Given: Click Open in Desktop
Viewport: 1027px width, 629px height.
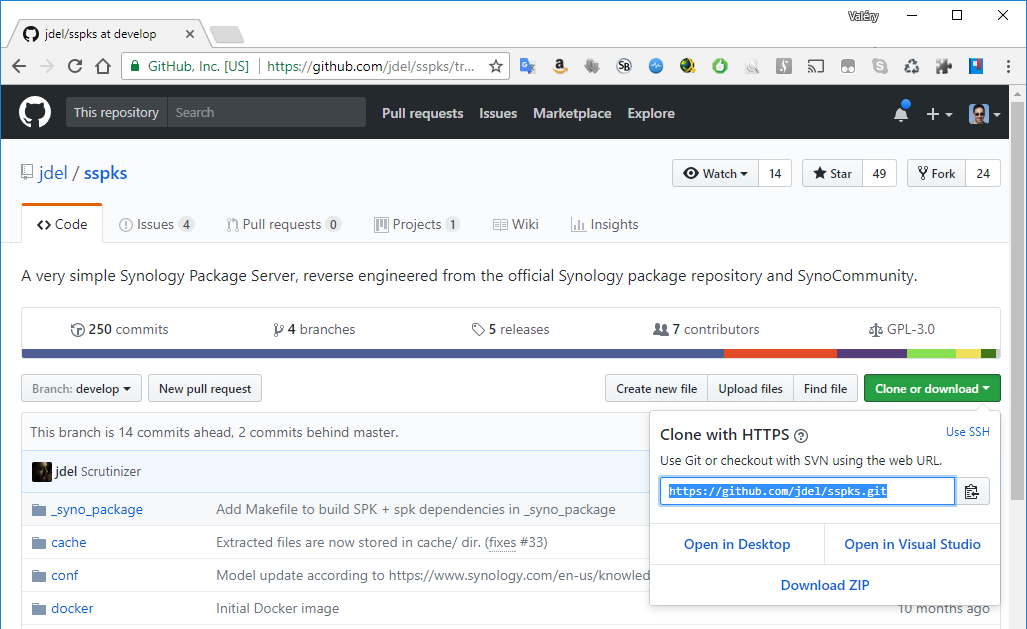Looking at the screenshot, I should pos(737,544).
